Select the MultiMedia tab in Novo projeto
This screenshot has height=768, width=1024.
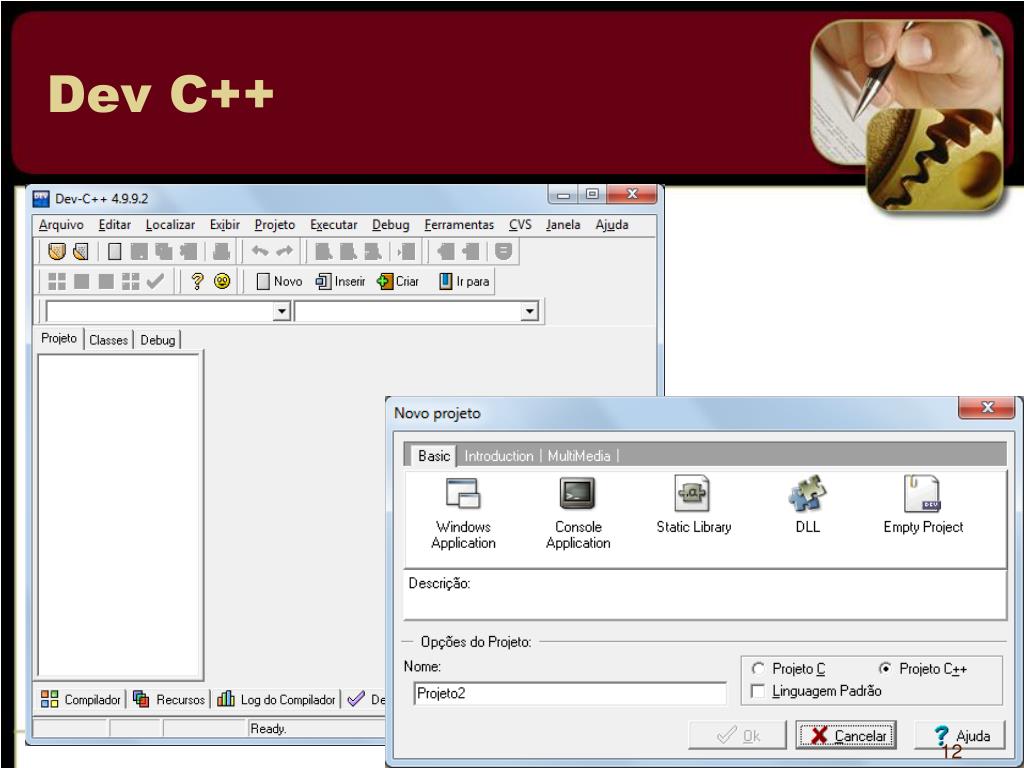coord(579,456)
